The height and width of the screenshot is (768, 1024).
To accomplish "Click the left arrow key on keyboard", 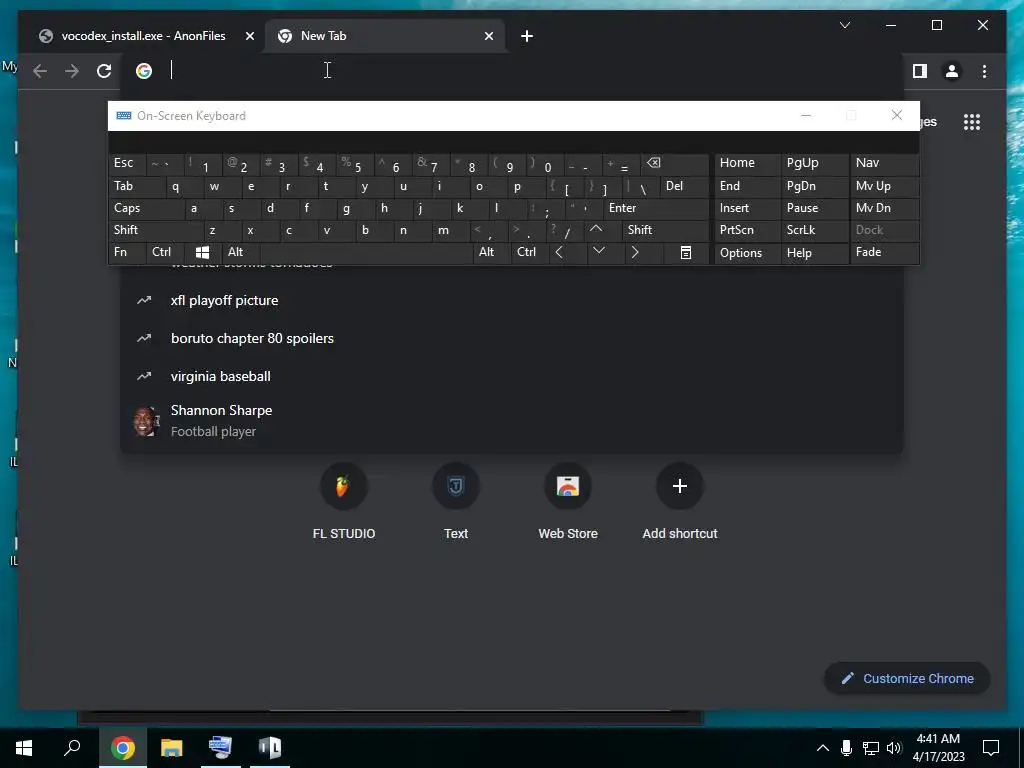I will [x=559, y=252].
